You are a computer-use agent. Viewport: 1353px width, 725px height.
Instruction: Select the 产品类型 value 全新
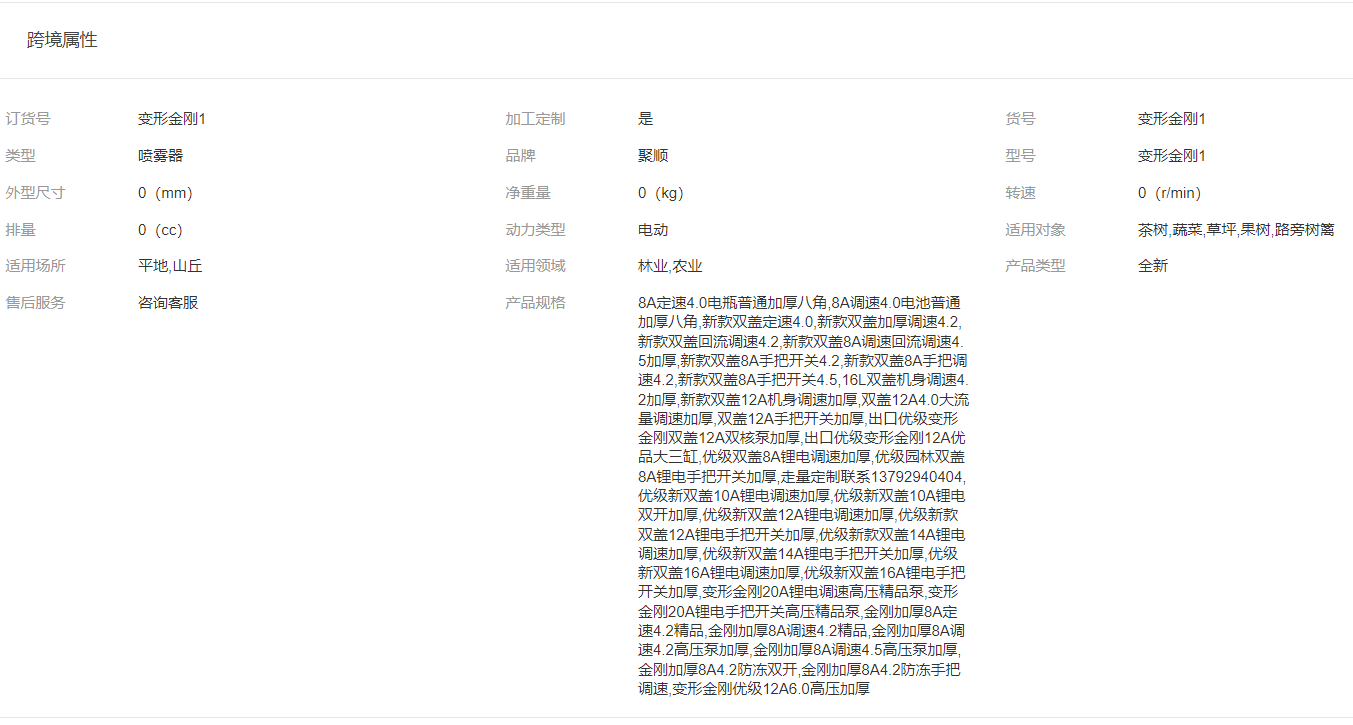[1153, 266]
